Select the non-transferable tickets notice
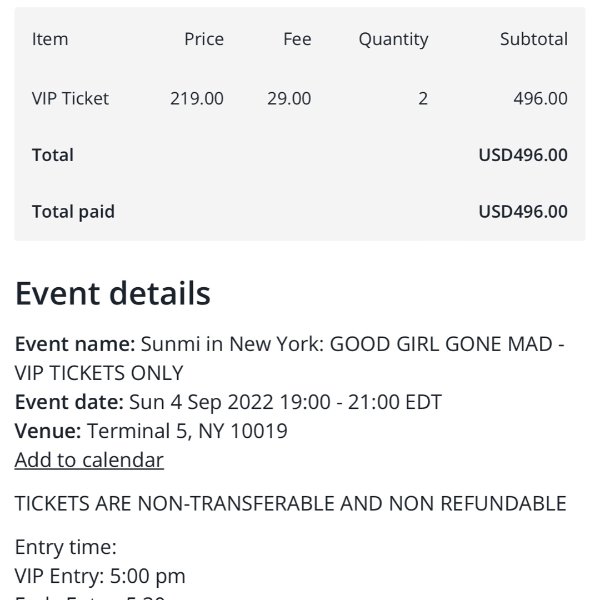Screen dimensions: 600x600 [x=290, y=503]
